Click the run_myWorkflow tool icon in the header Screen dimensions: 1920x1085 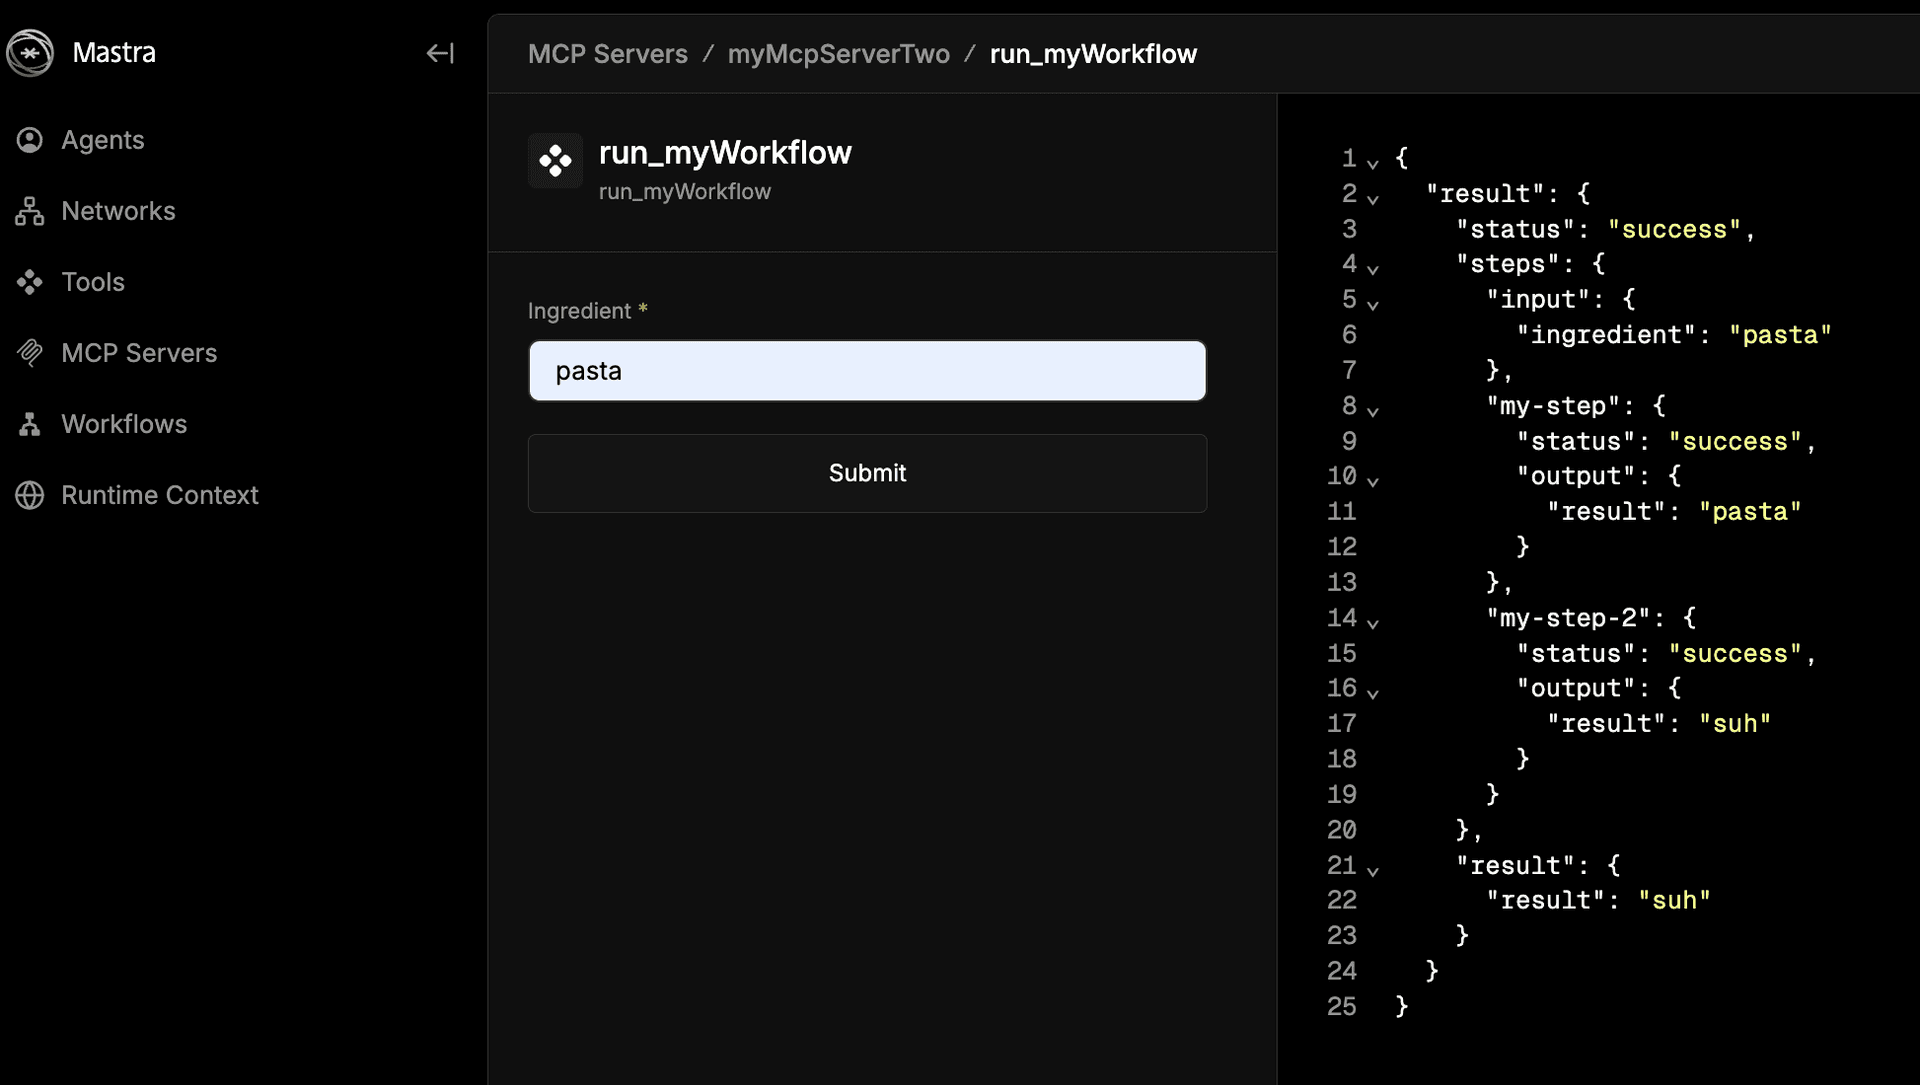[x=555, y=160]
